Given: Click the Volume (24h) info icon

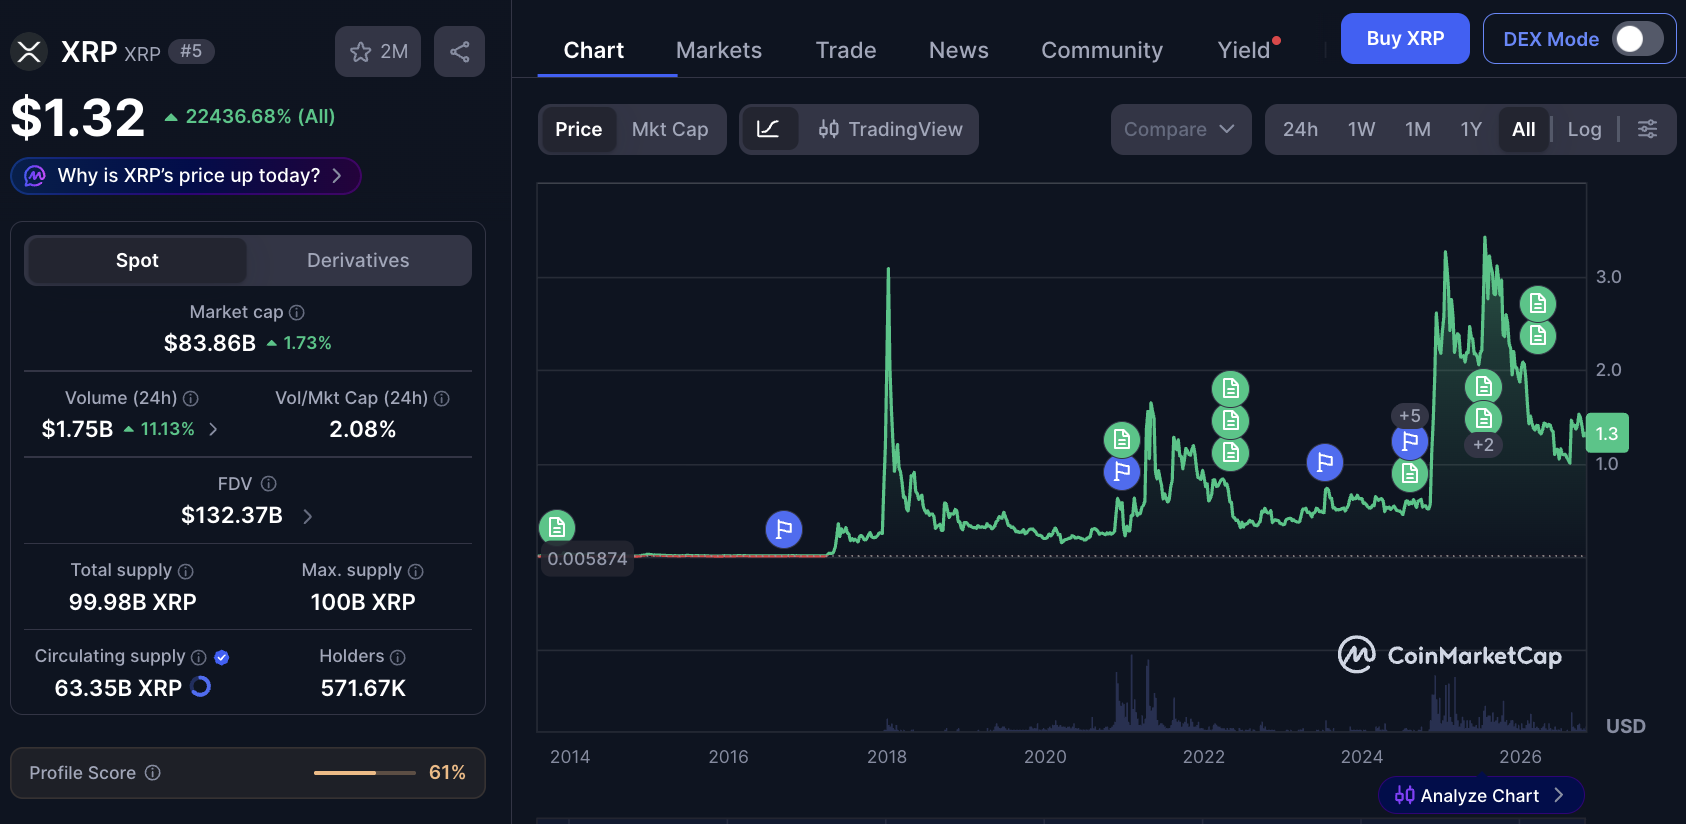Looking at the screenshot, I should 191,399.
